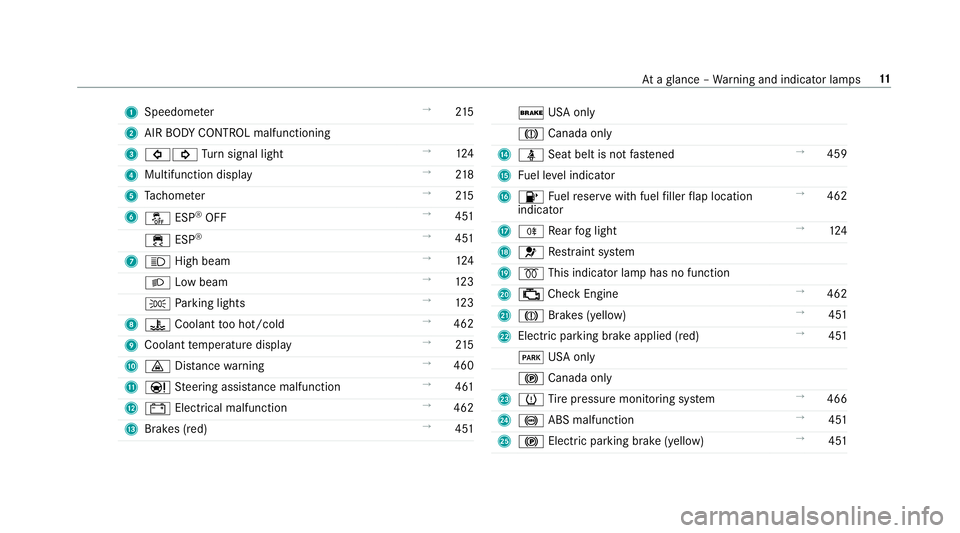The image size is (960, 533).
Task: Click the Distance warning triangle icon
Action: 151,366
